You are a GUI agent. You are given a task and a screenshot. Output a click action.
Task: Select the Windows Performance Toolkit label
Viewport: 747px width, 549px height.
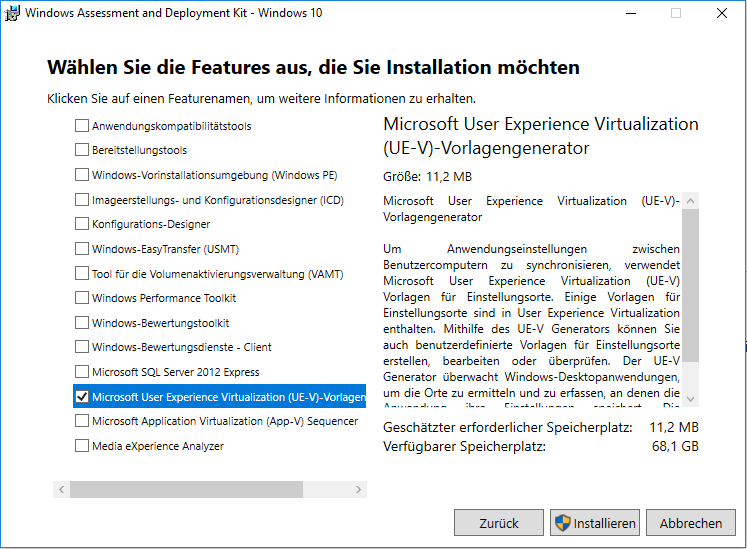pyautogui.click(x=164, y=298)
